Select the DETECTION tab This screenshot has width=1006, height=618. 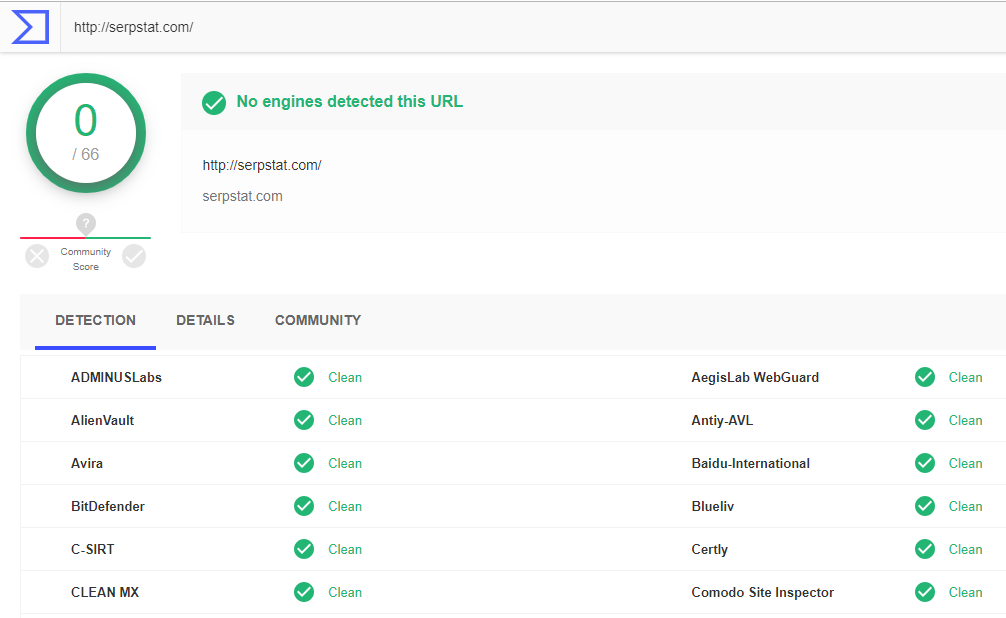[96, 320]
